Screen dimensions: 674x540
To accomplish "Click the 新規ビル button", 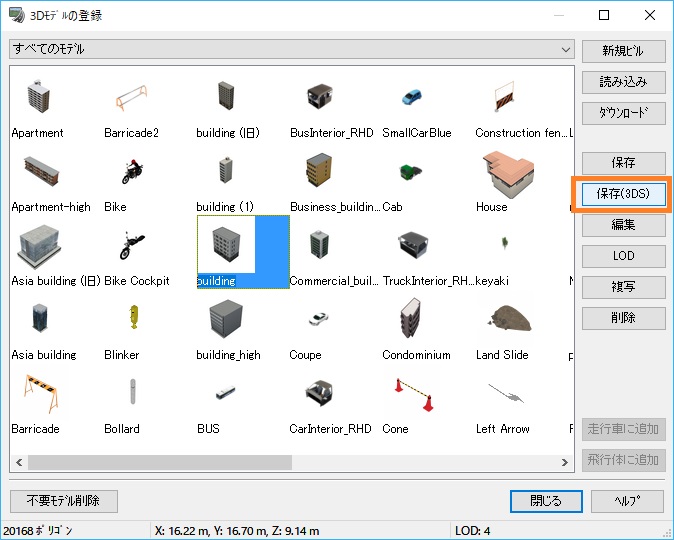I will (x=624, y=51).
